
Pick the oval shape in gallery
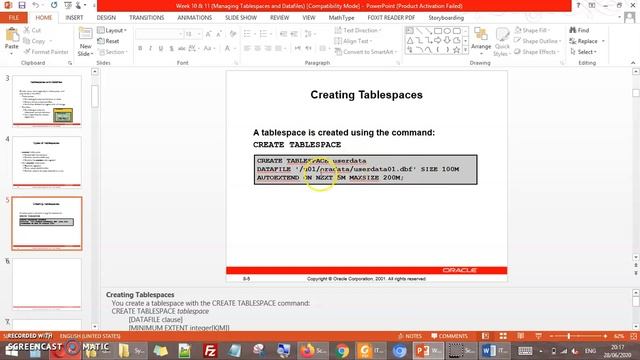pyautogui.click(x=447, y=31)
